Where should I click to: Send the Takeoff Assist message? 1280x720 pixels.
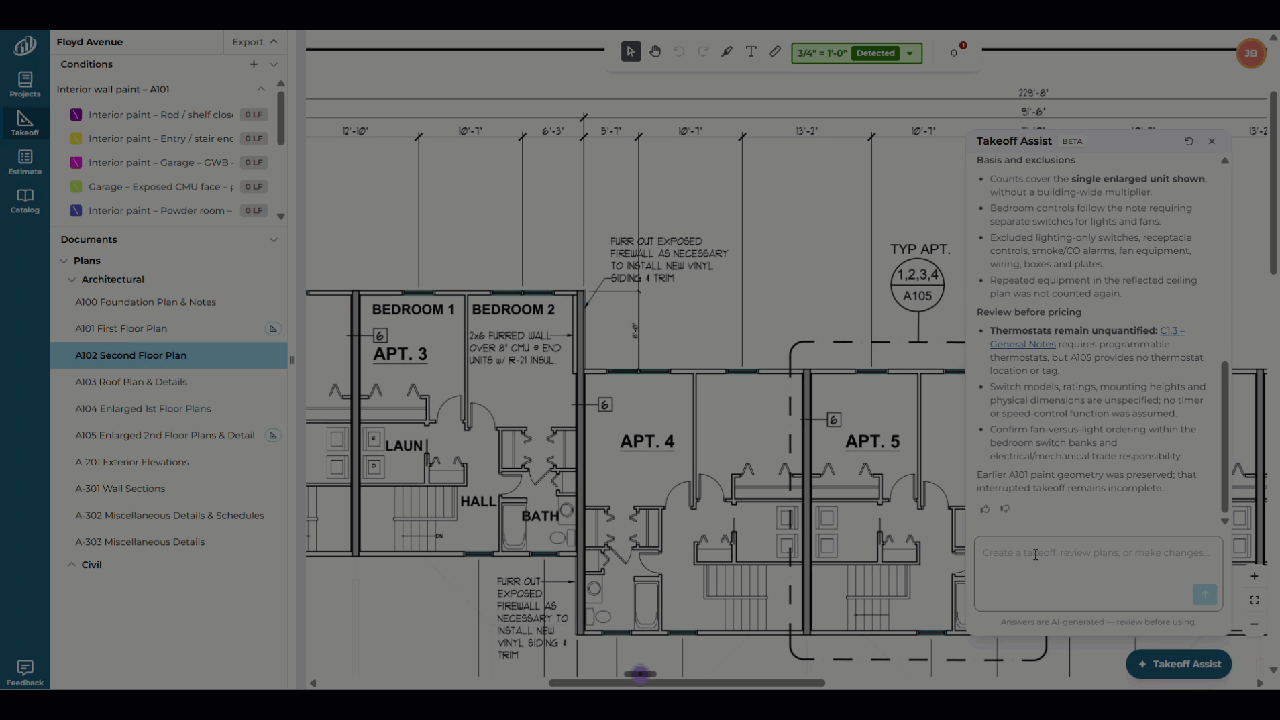1205,595
